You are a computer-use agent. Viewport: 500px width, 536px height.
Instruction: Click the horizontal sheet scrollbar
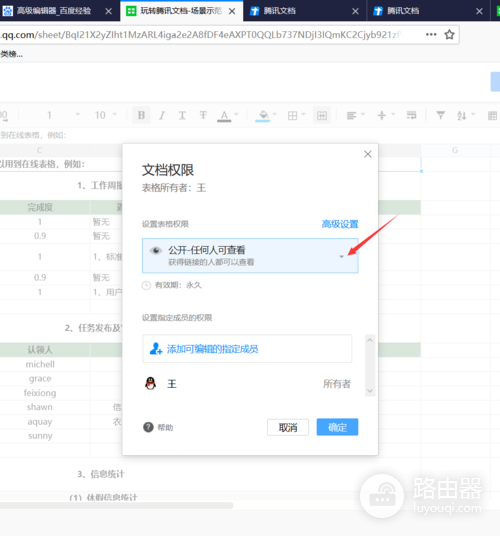116,505
